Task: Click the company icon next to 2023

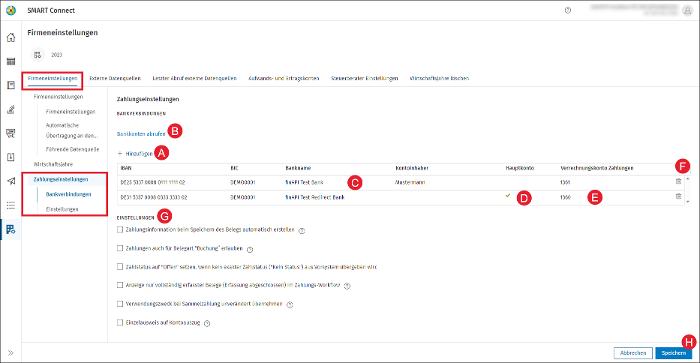Action: (x=38, y=55)
